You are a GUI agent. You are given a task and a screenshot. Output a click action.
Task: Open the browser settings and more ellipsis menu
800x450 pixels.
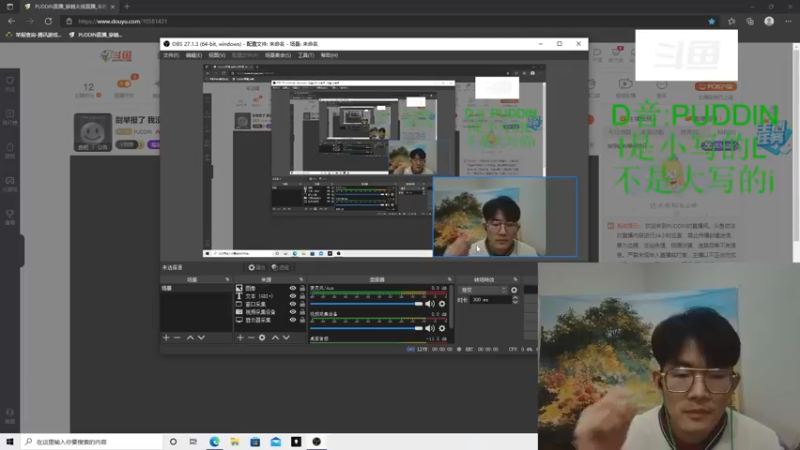(x=788, y=21)
